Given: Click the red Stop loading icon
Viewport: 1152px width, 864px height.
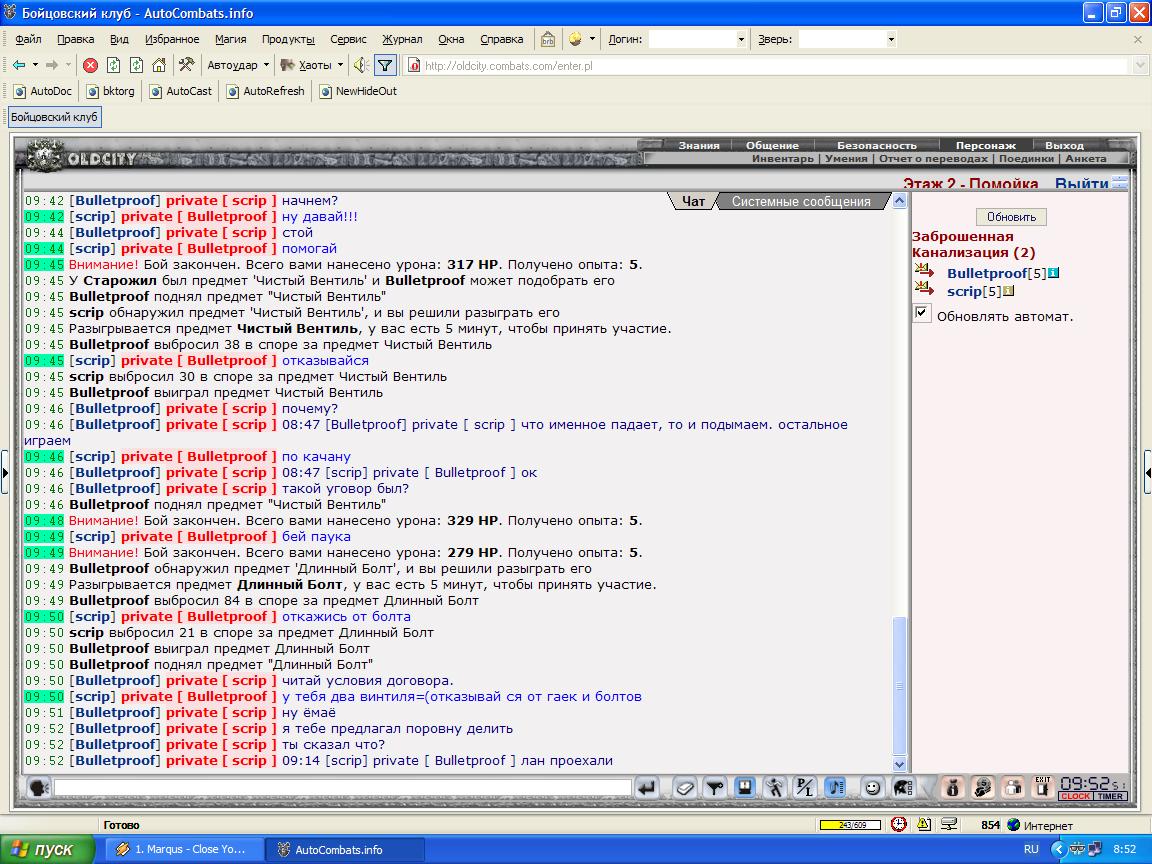Looking at the screenshot, I should pyautogui.click(x=90, y=65).
